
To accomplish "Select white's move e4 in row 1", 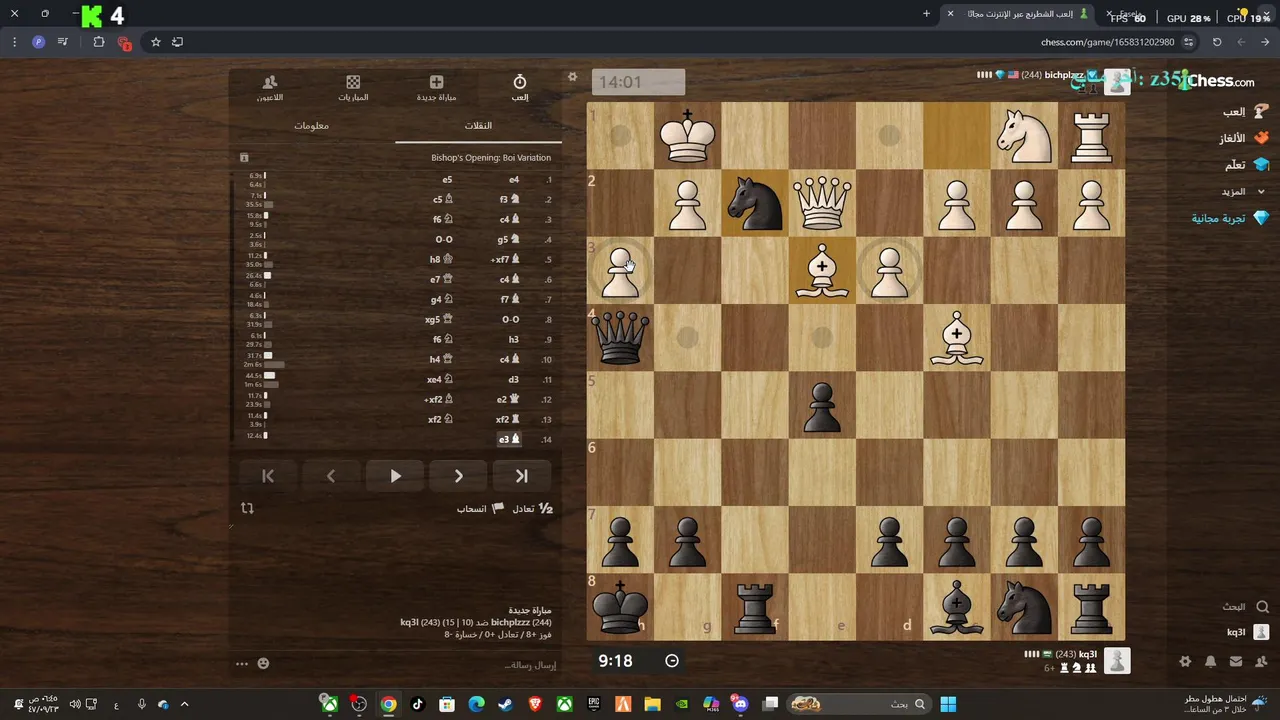I will [x=514, y=180].
